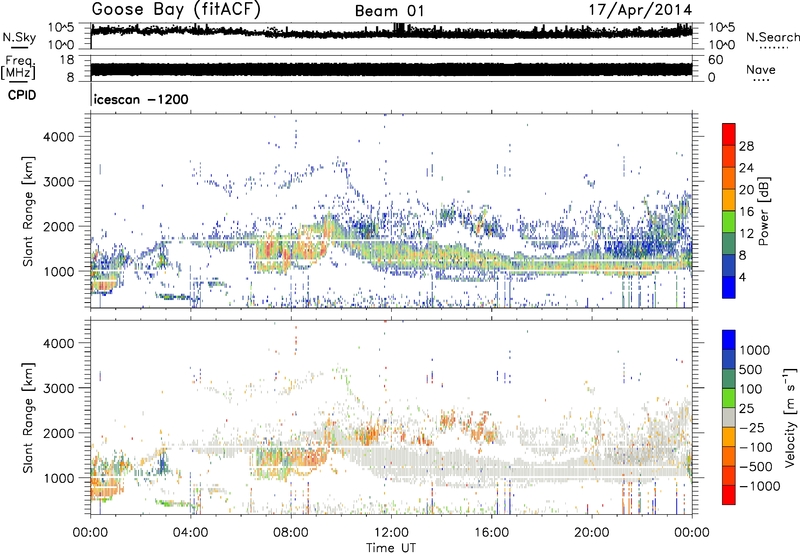This screenshot has width=800, height=554.
Task: Click the 20:00 time tick label
Action: pos(591,533)
